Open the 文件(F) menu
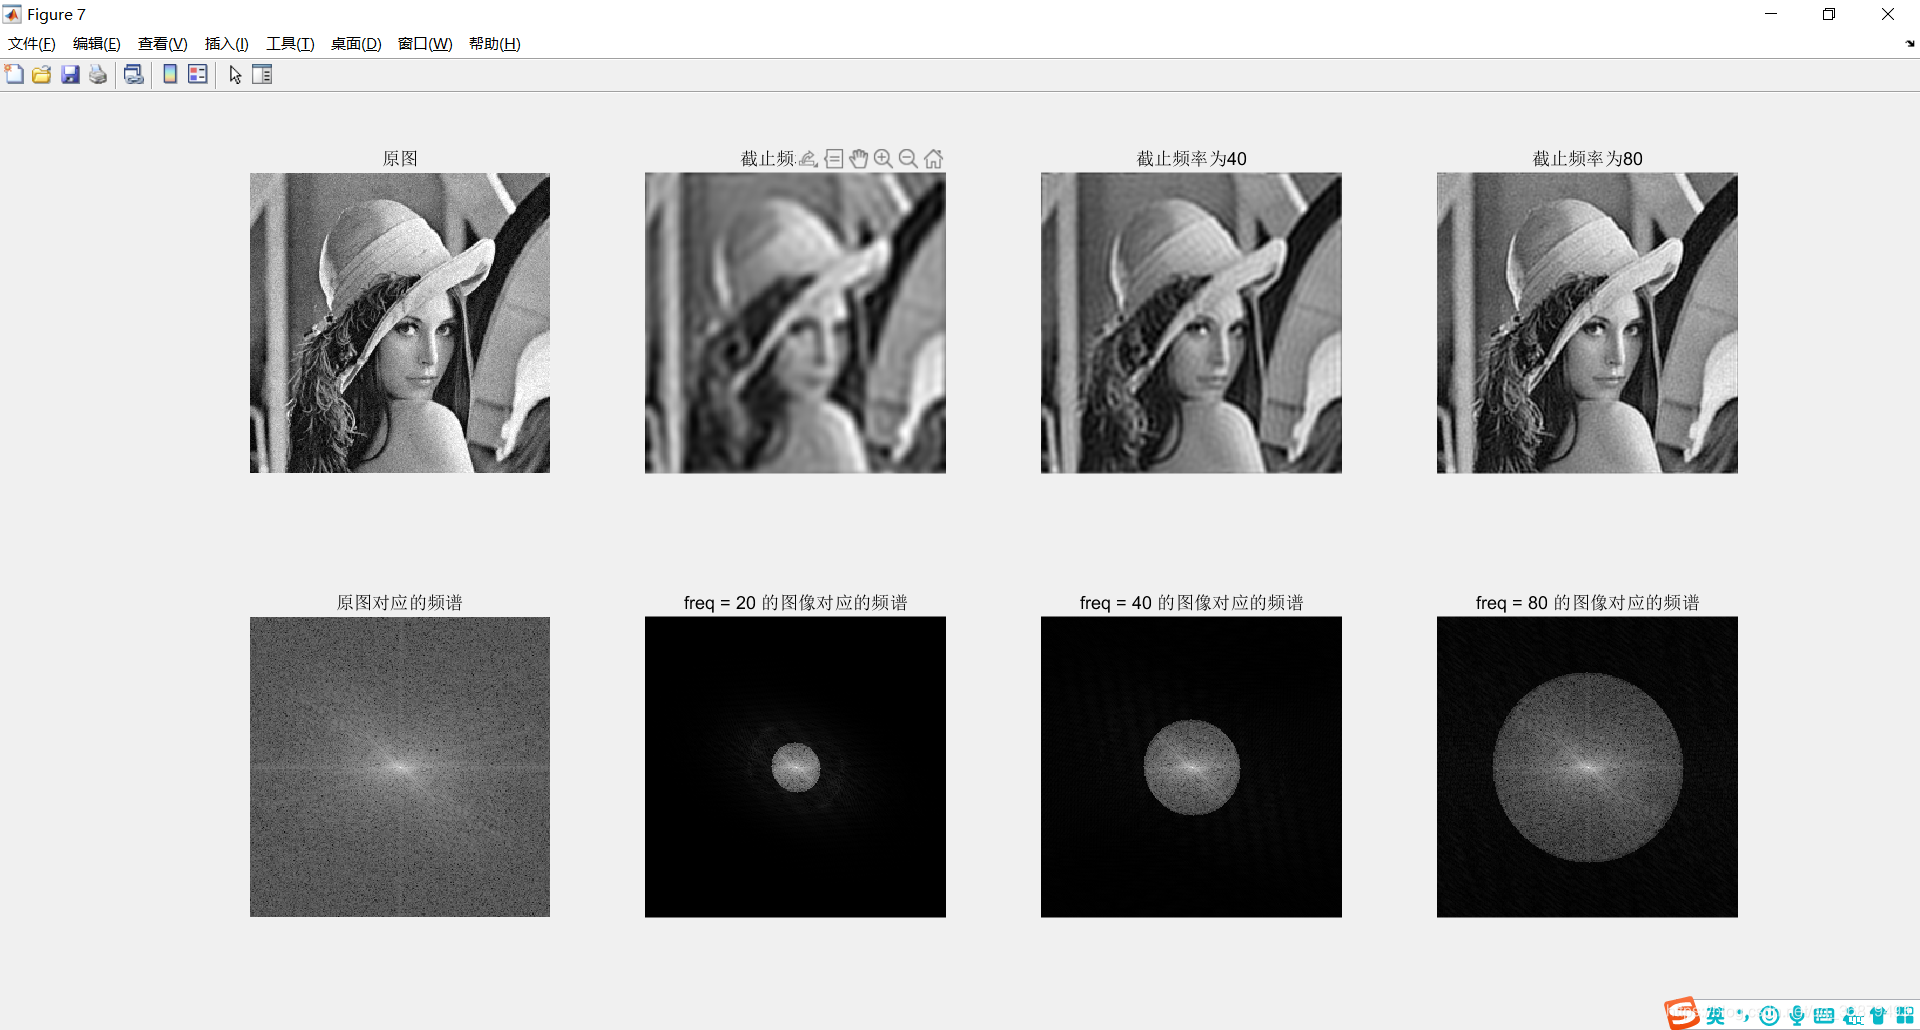The height and width of the screenshot is (1030, 1920). pyautogui.click(x=32, y=44)
